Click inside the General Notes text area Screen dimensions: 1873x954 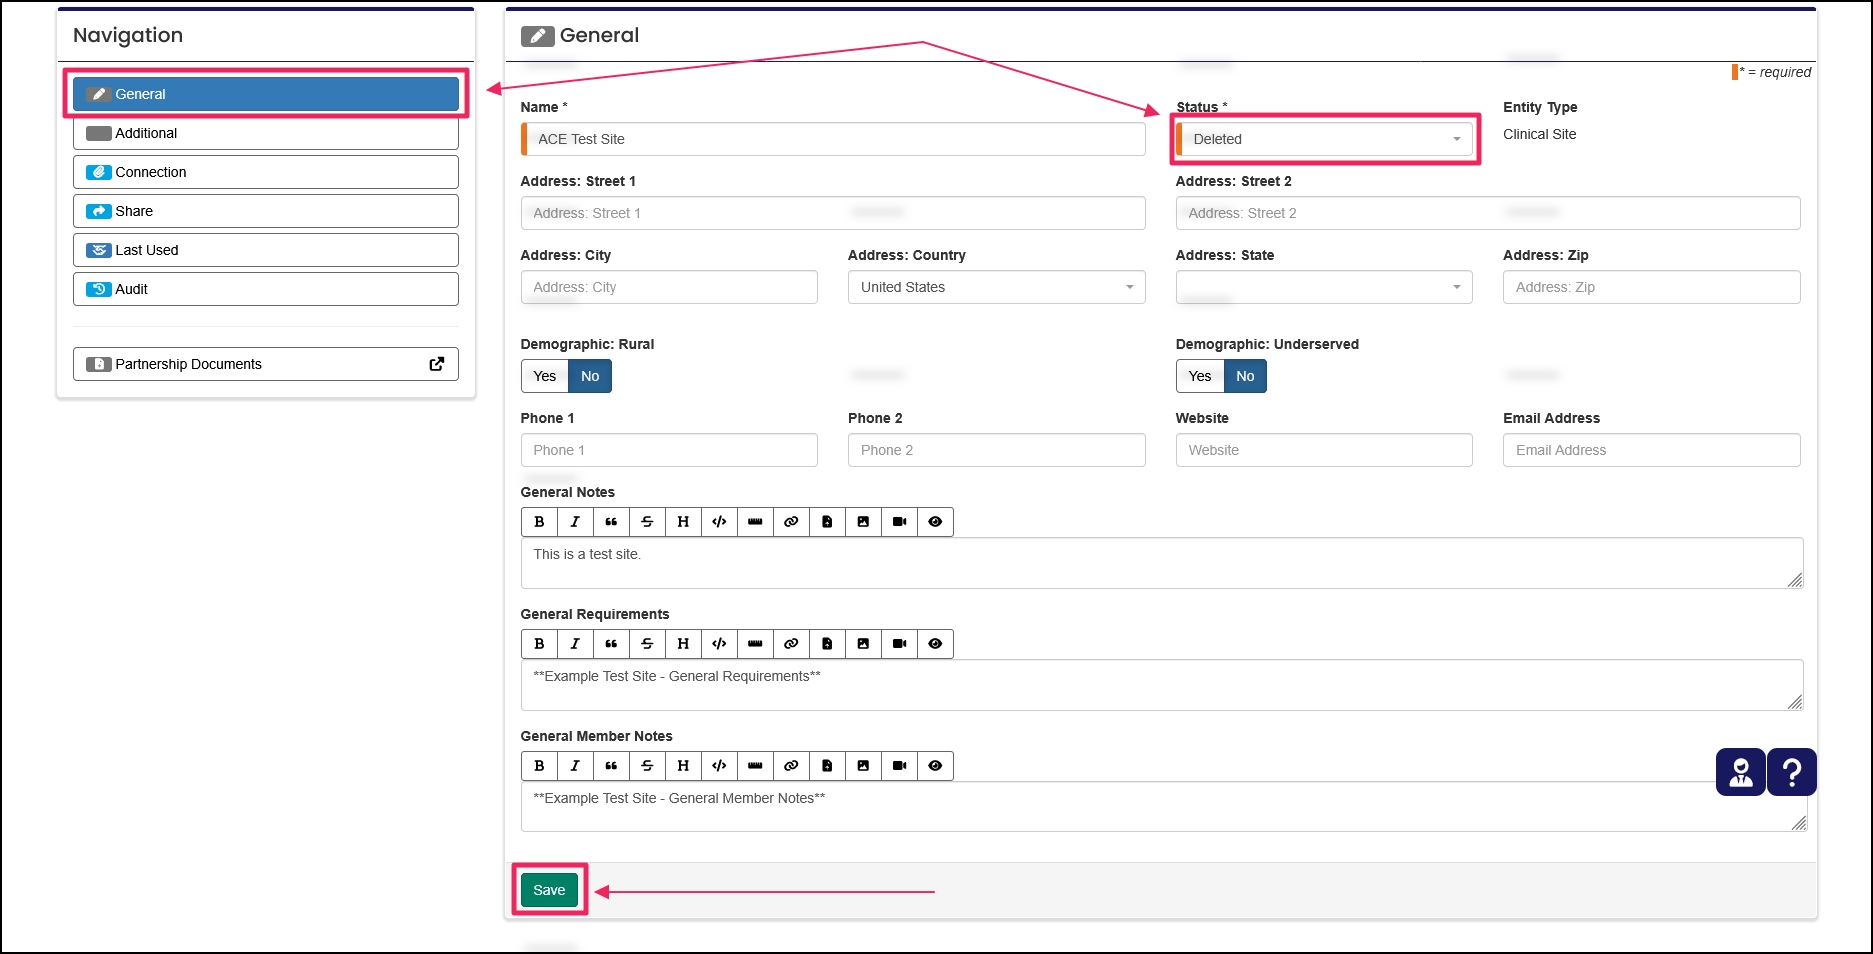point(1162,563)
